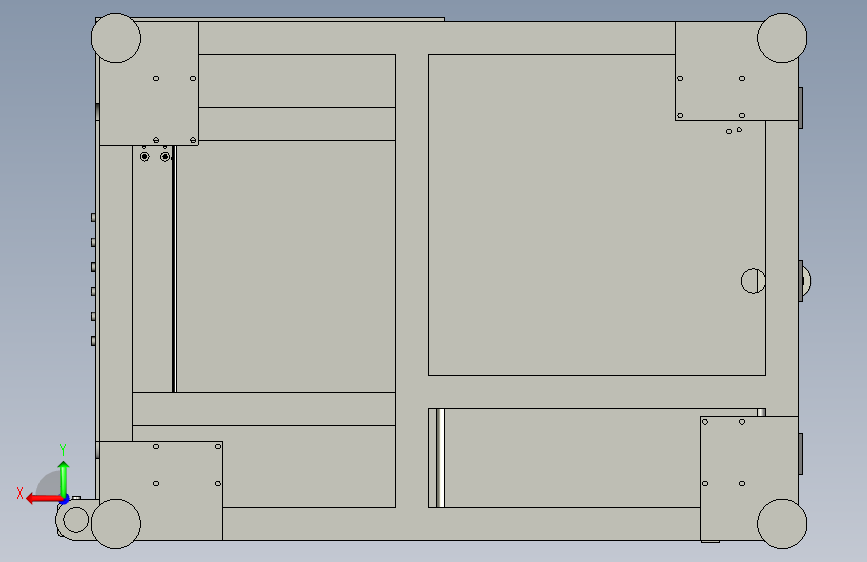Select the large round foot at bottom-left corner
867x562 pixels.
pyautogui.click(x=116, y=524)
